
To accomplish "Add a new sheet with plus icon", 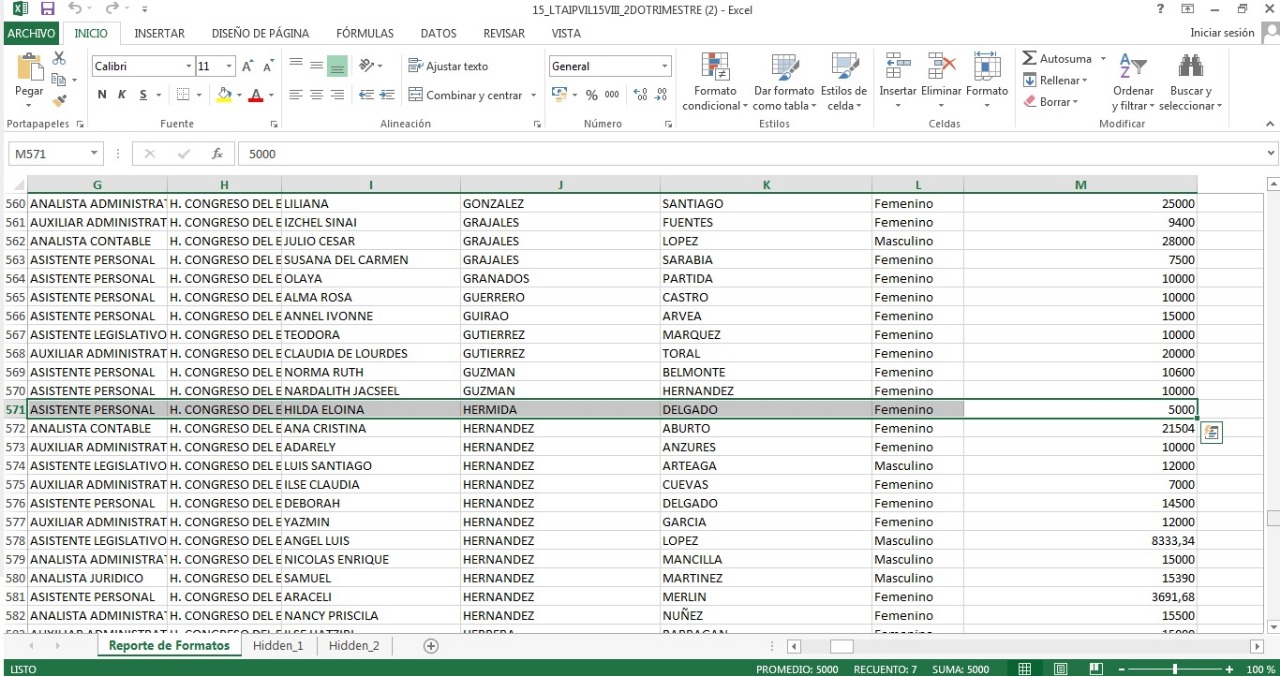I will pos(431,646).
